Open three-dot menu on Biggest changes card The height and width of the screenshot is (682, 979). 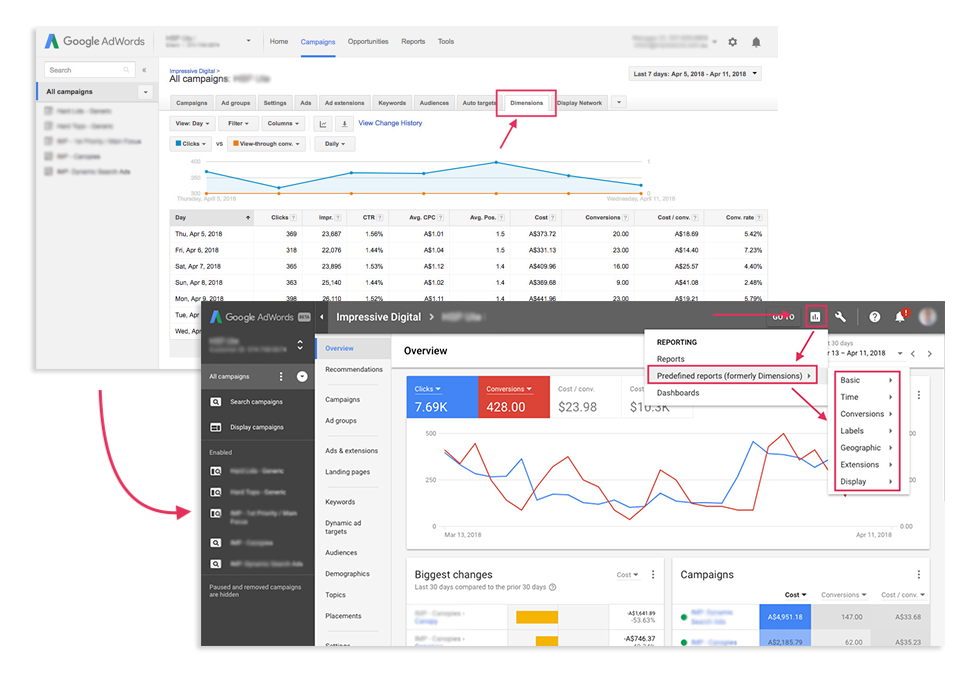pyautogui.click(x=653, y=575)
